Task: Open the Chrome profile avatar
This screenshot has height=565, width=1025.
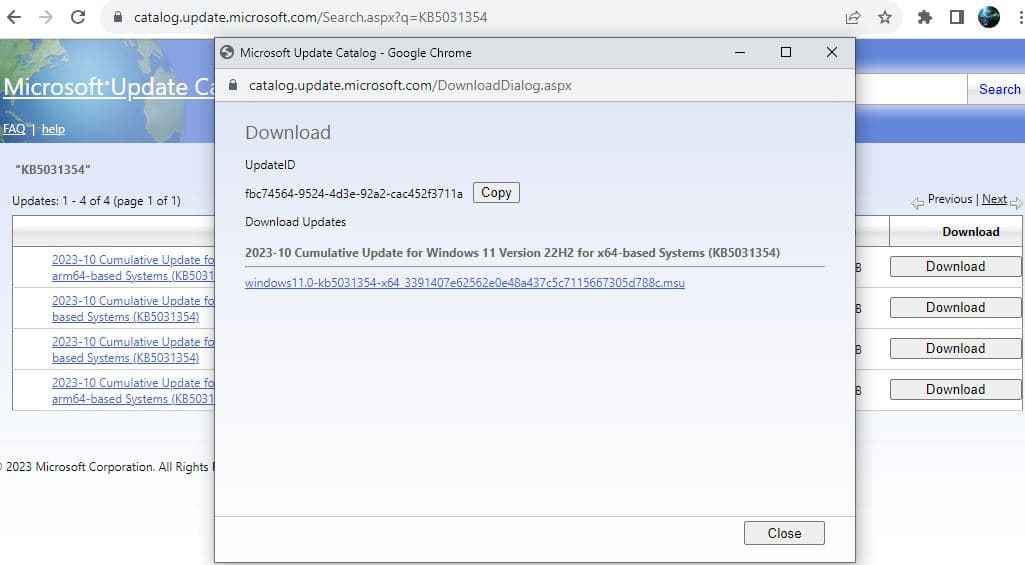Action: pyautogui.click(x=989, y=17)
